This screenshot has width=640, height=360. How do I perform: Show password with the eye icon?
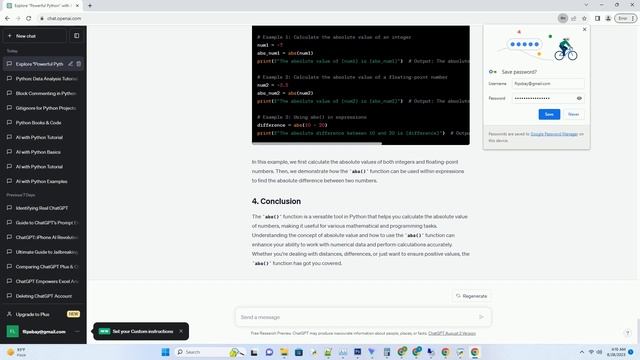click(x=579, y=98)
